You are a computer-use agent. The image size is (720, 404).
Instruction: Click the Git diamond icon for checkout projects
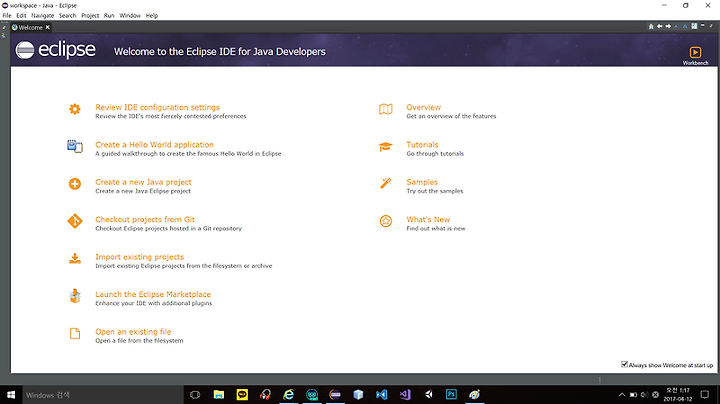click(74, 221)
